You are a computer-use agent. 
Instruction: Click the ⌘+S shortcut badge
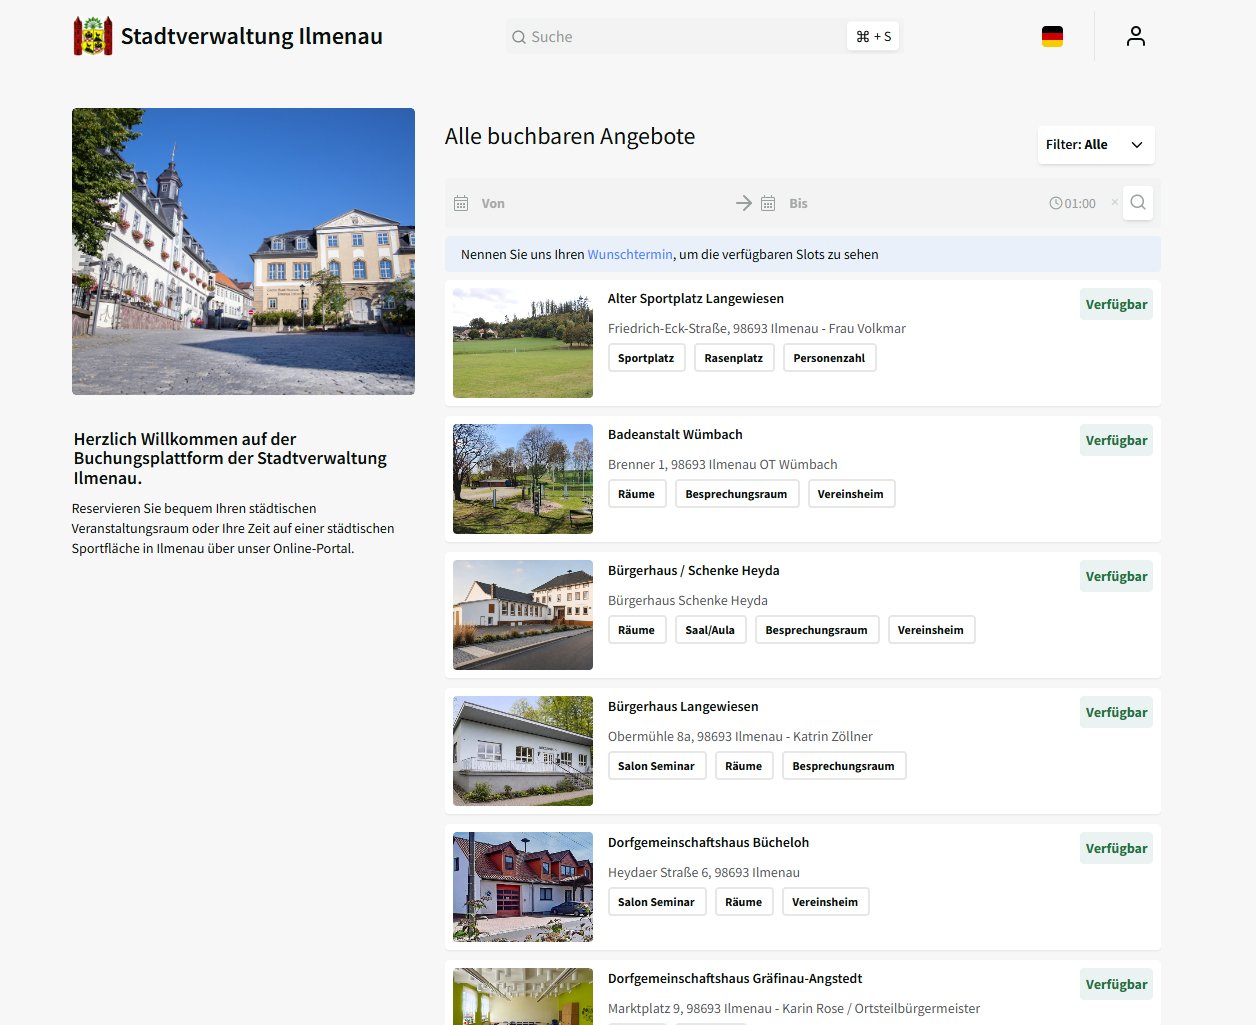pos(873,37)
